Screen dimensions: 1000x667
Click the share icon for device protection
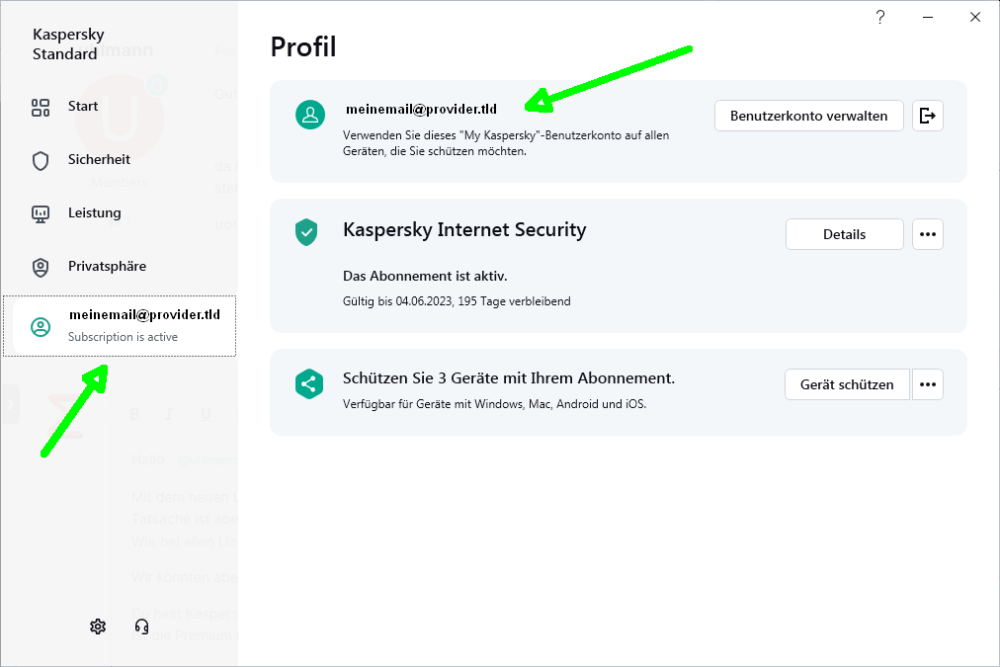pyautogui.click(x=309, y=384)
